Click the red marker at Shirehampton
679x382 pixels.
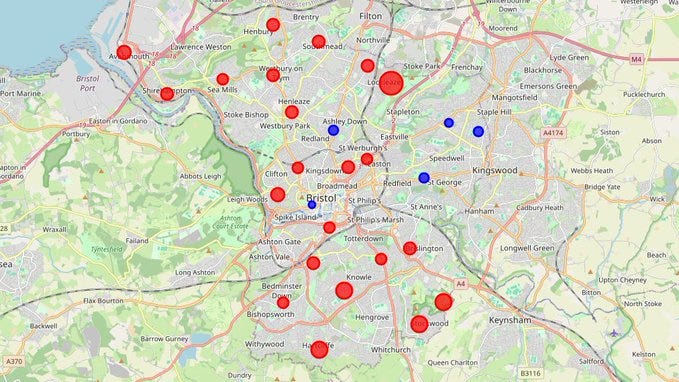pyautogui.click(x=167, y=94)
